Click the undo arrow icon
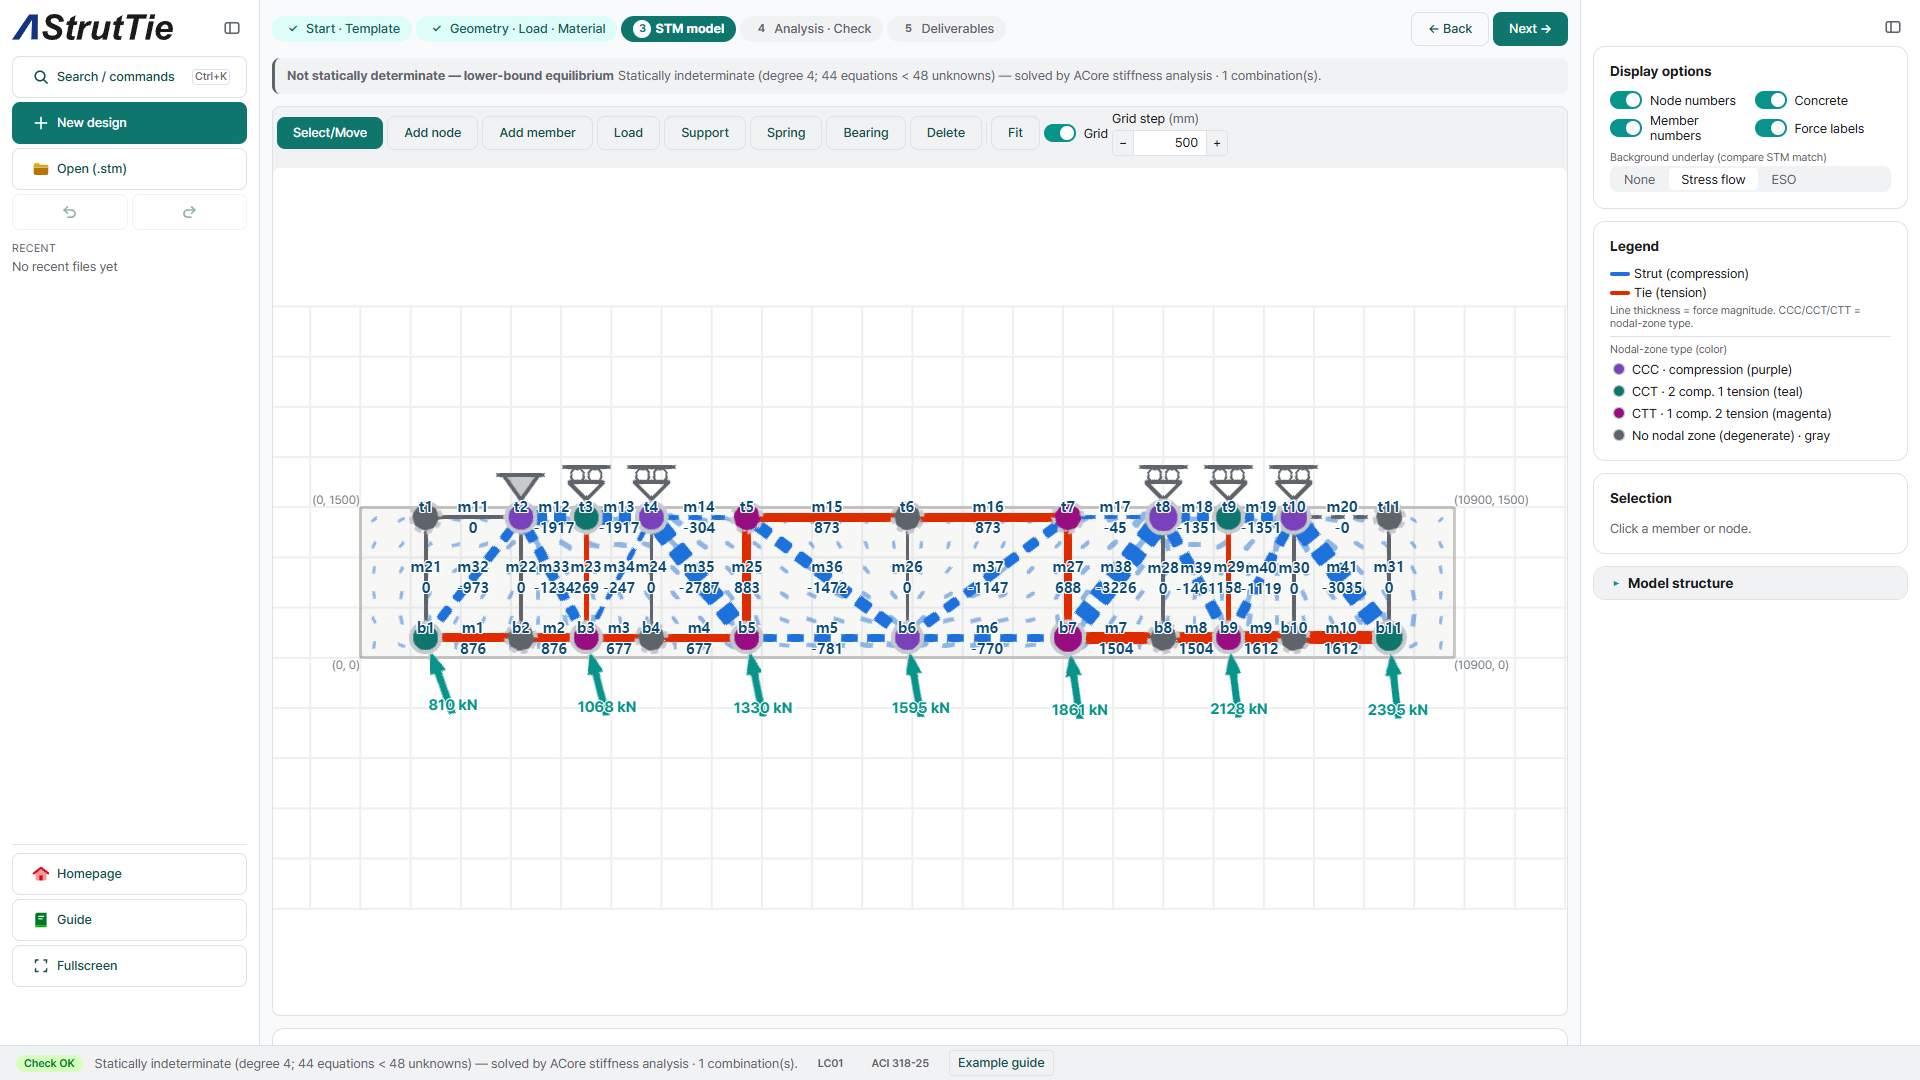Screen dimensions: 1920x1080 click(x=70, y=212)
